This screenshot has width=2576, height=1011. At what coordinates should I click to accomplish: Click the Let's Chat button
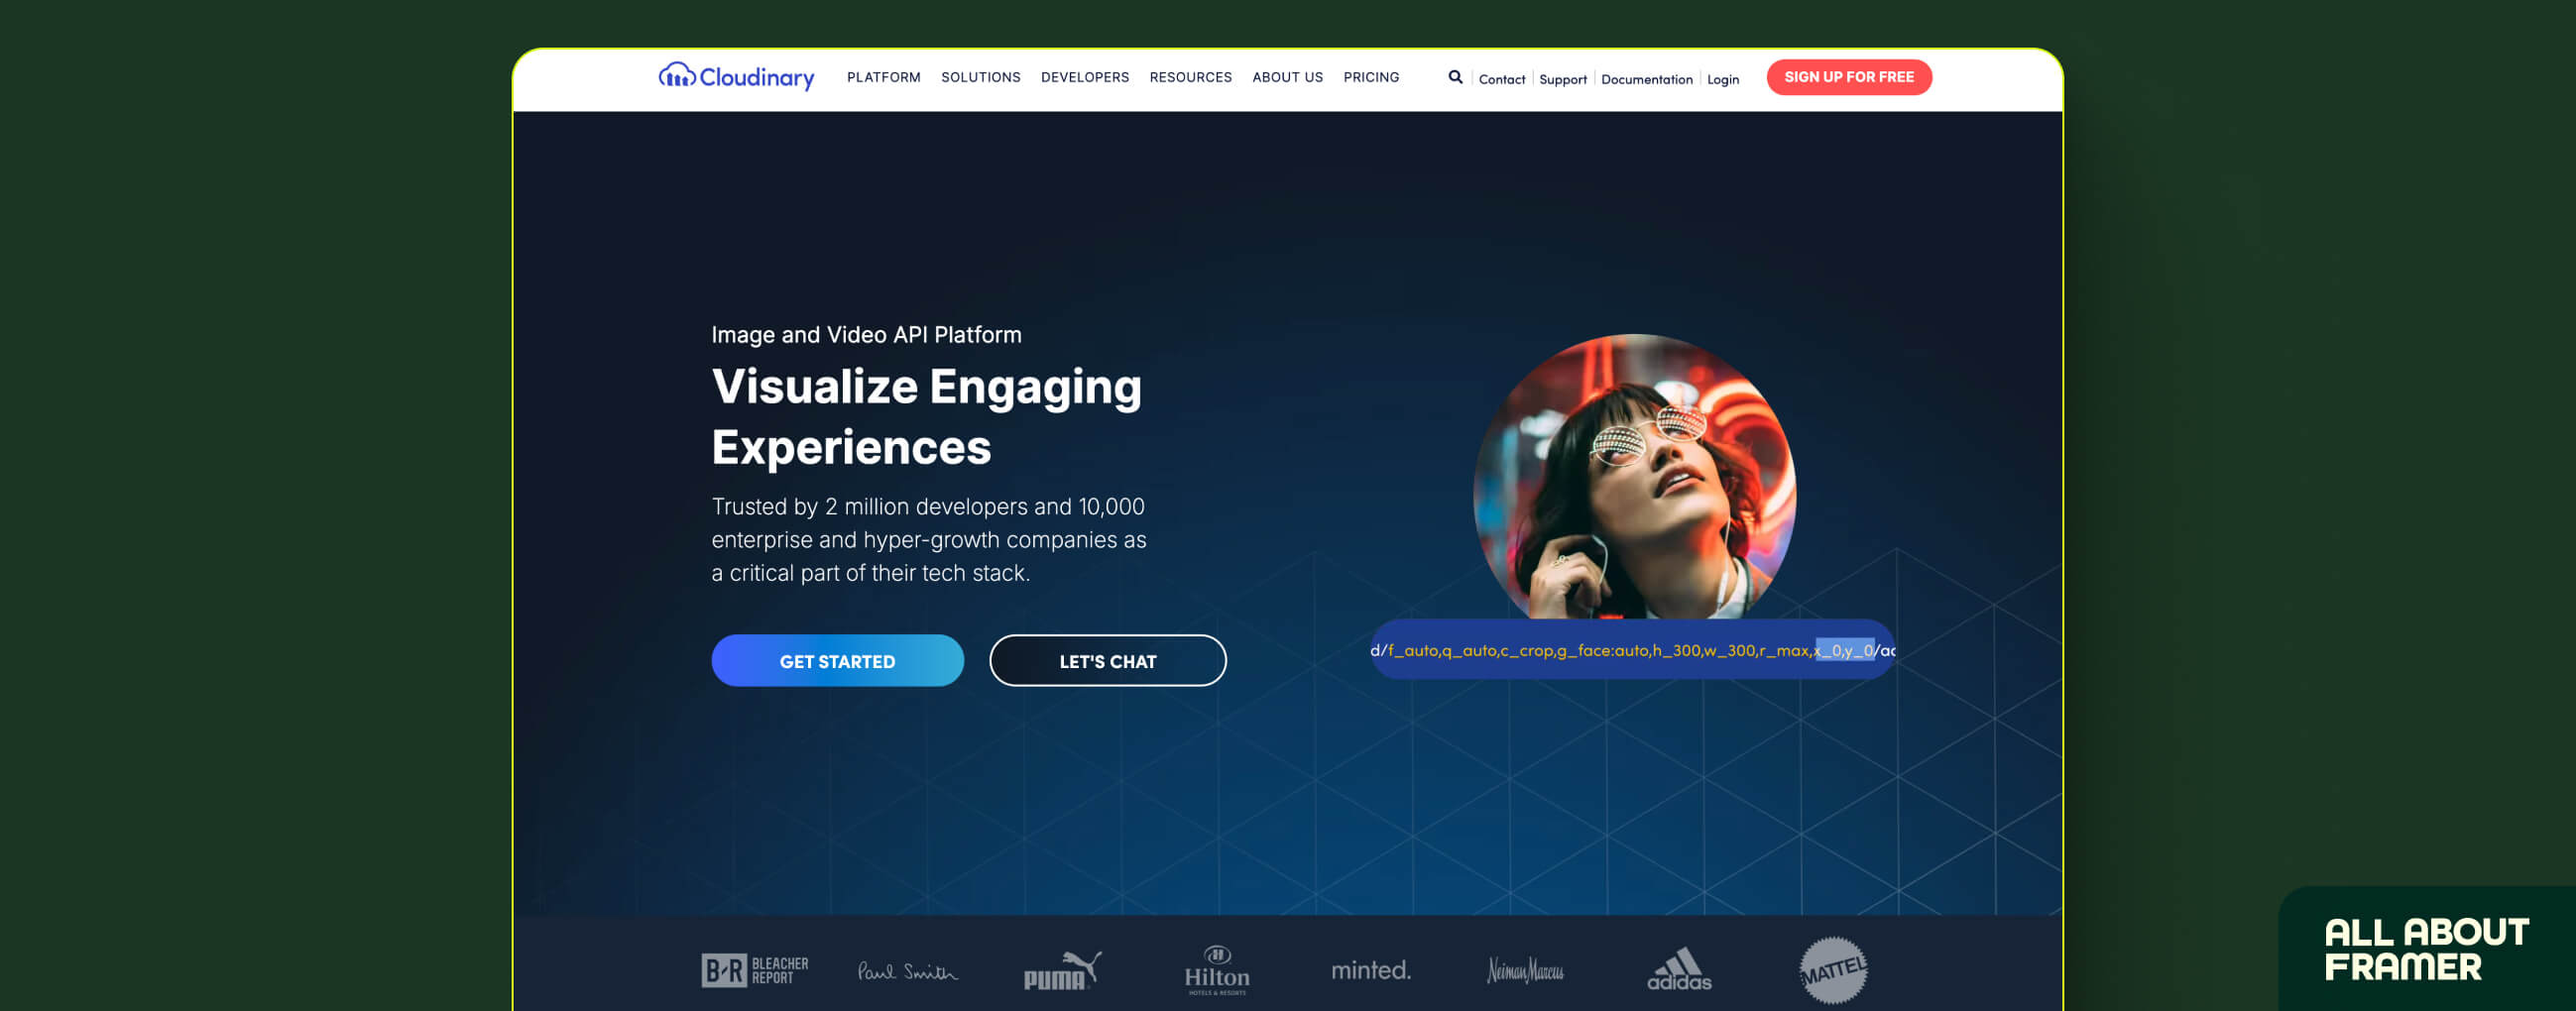point(1107,661)
